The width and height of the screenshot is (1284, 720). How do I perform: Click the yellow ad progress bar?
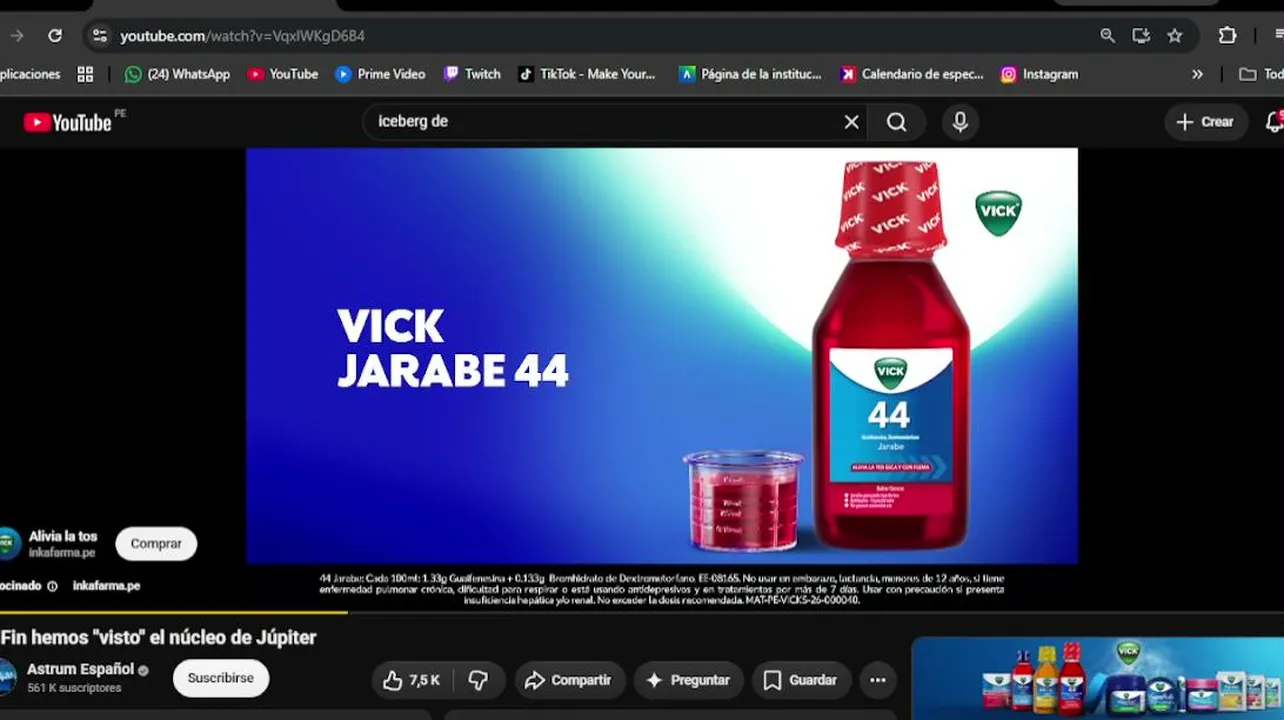(x=174, y=612)
